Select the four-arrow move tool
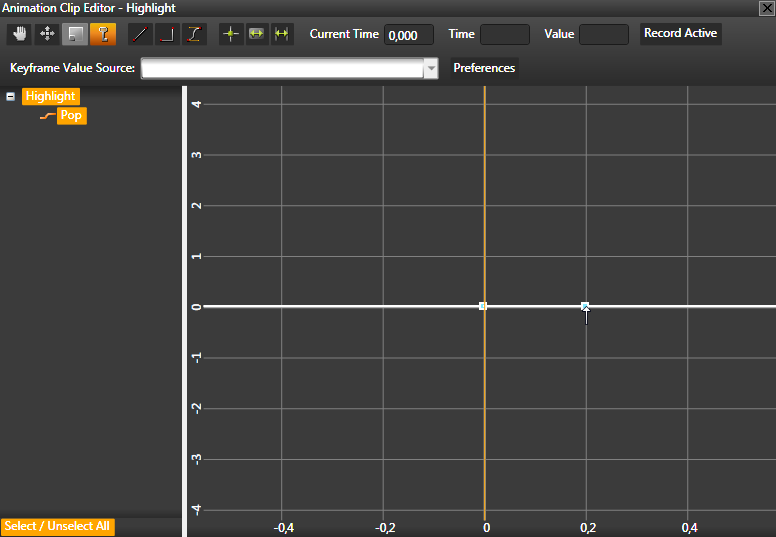This screenshot has height=537, width=776. coord(47,34)
